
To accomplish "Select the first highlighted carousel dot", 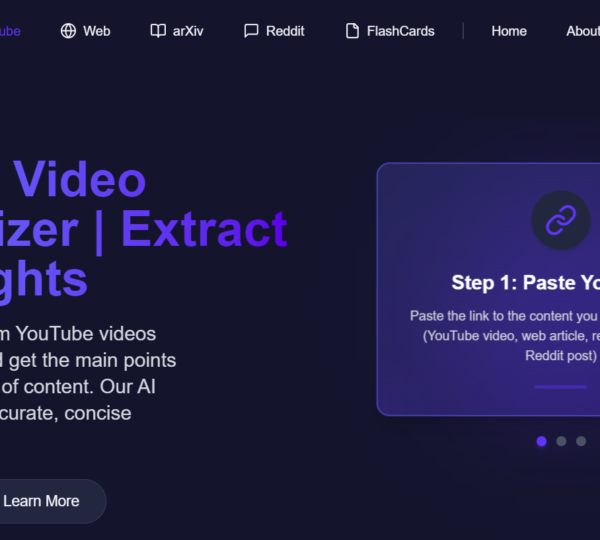I will [x=541, y=441].
